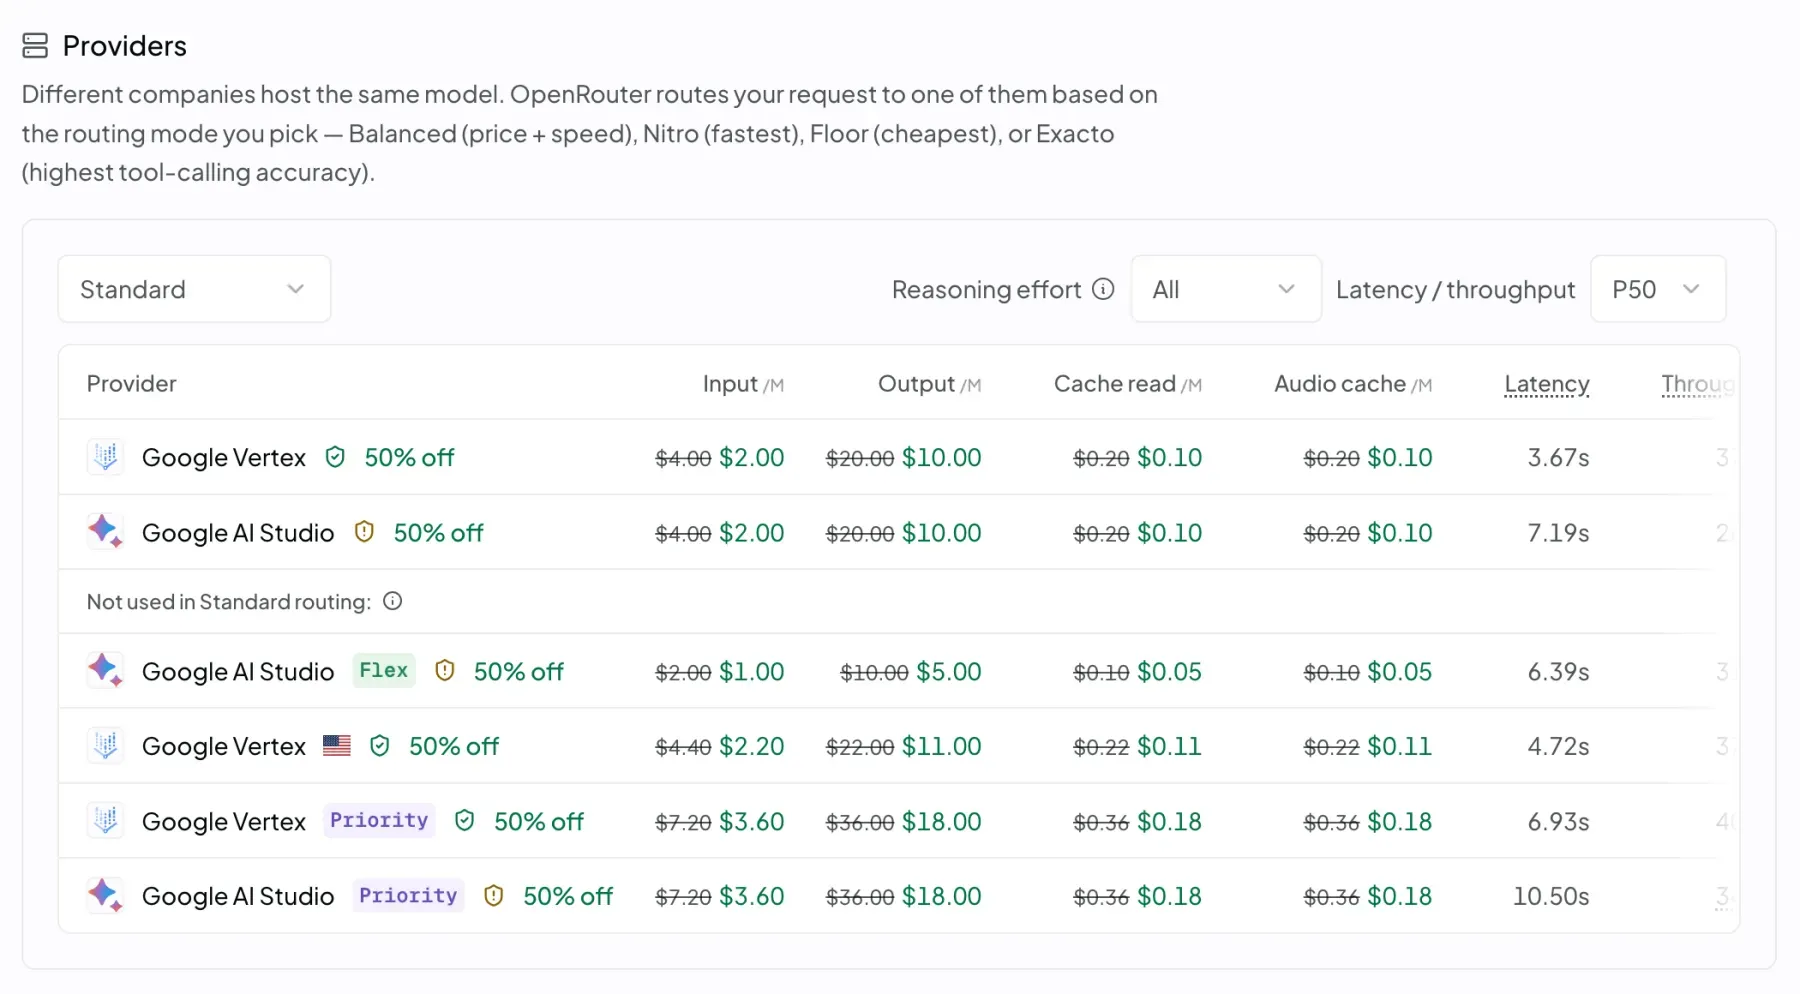Click the 50% off label in the Flex row
The height and width of the screenshot is (994, 1800).
519,671
